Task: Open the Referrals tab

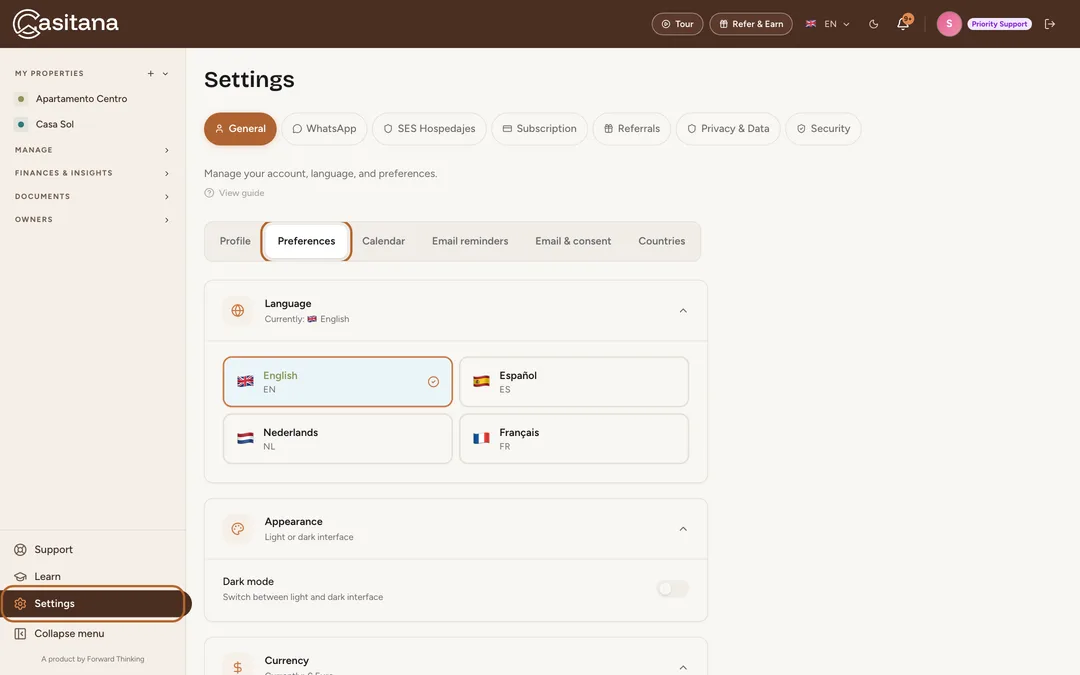Action: click(632, 129)
